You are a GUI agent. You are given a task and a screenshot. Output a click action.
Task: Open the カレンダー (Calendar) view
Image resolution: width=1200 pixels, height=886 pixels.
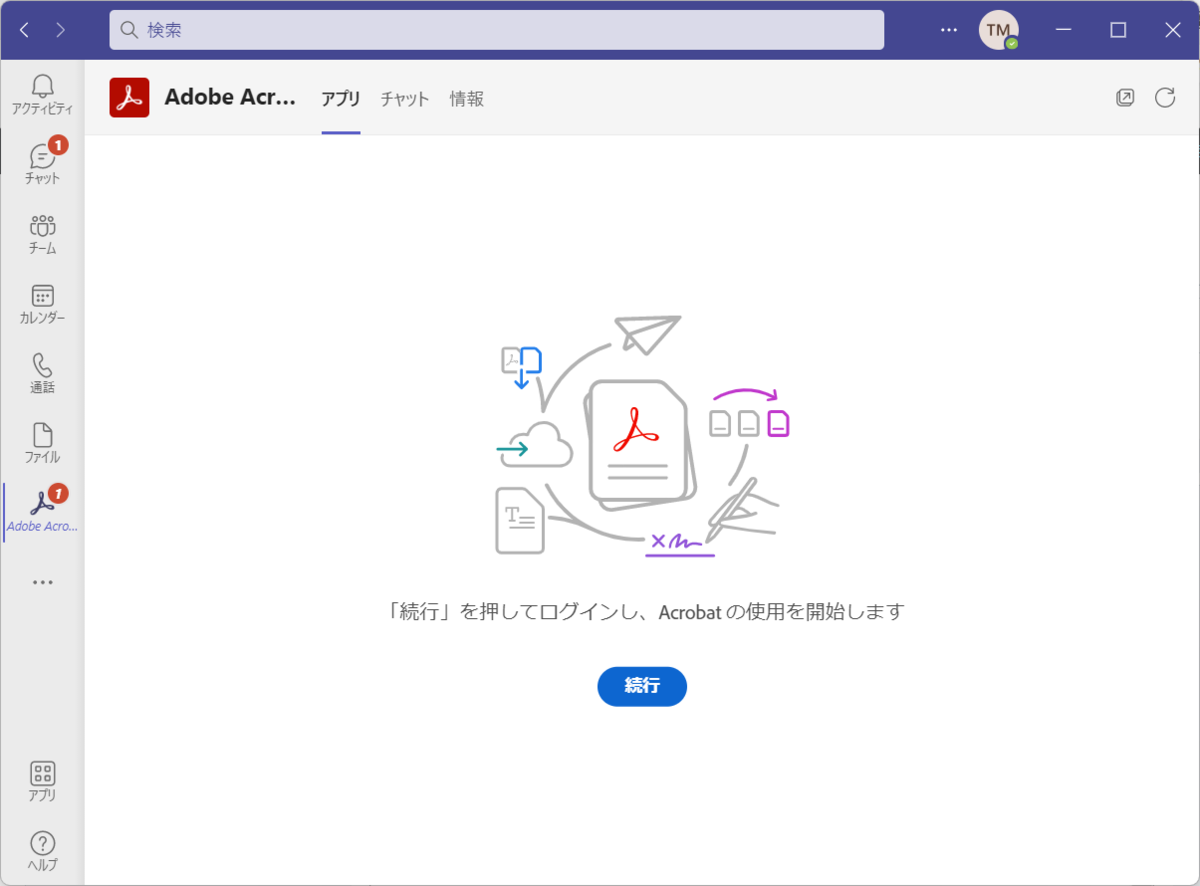42,304
